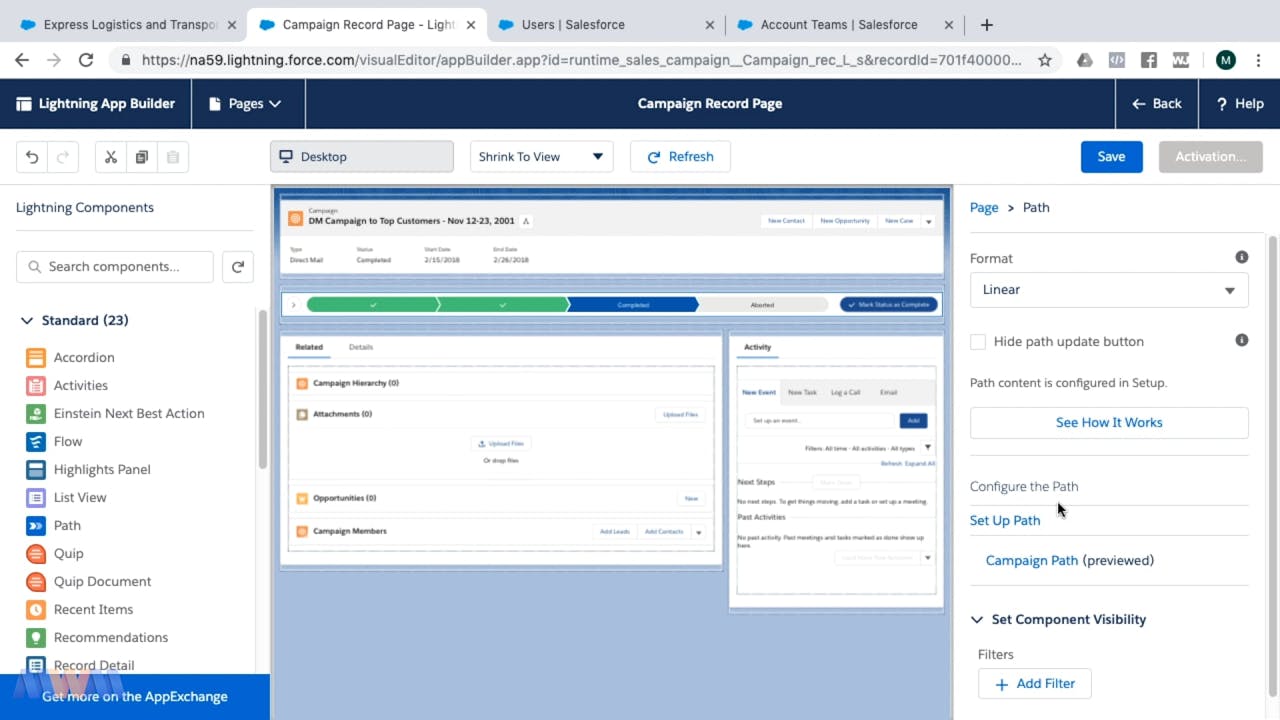Image resolution: width=1280 pixels, height=720 pixels.
Task: Click Get more on the AppExchange
Action: (x=135, y=697)
